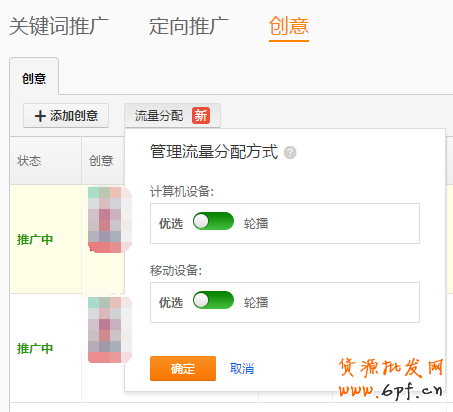Toggle the 移动设备 优选/轮播 switch
Image resolution: width=453 pixels, height=412 pixels.
pos(213,300)
